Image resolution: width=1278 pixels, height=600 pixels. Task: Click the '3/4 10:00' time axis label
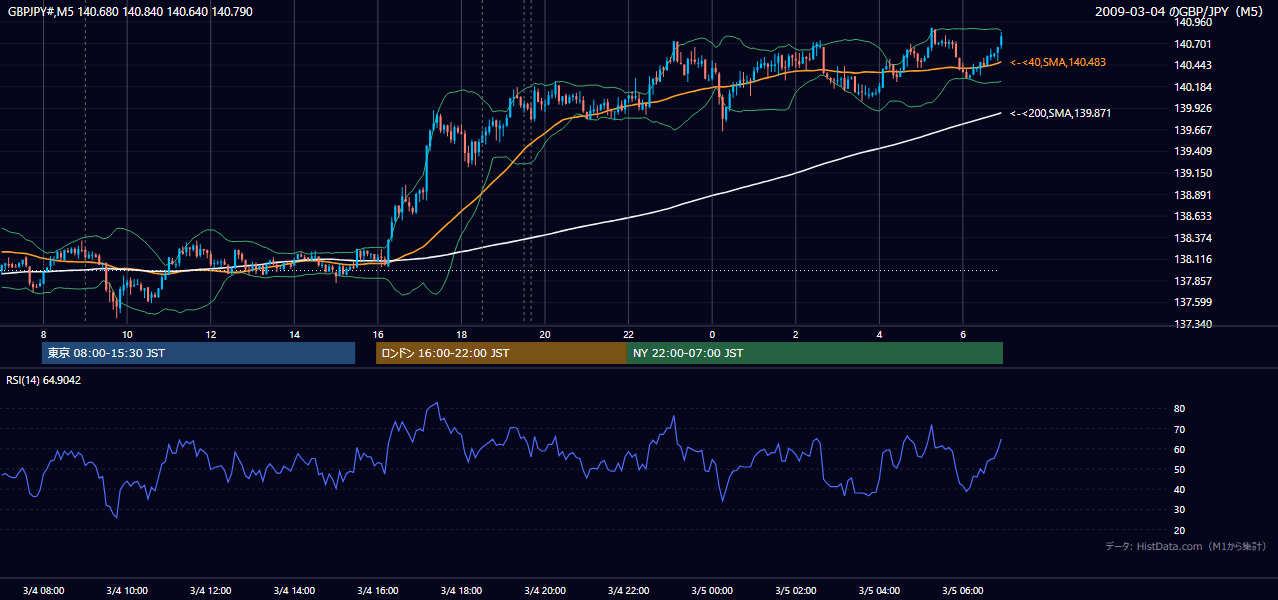point(127,590)
